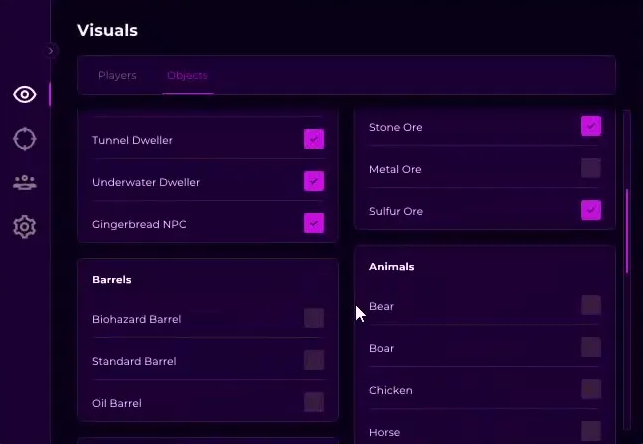Enable the Biohazard Barrel checkbox
The width and height of the screenshot is (643, 444).
tap(314, 318)
